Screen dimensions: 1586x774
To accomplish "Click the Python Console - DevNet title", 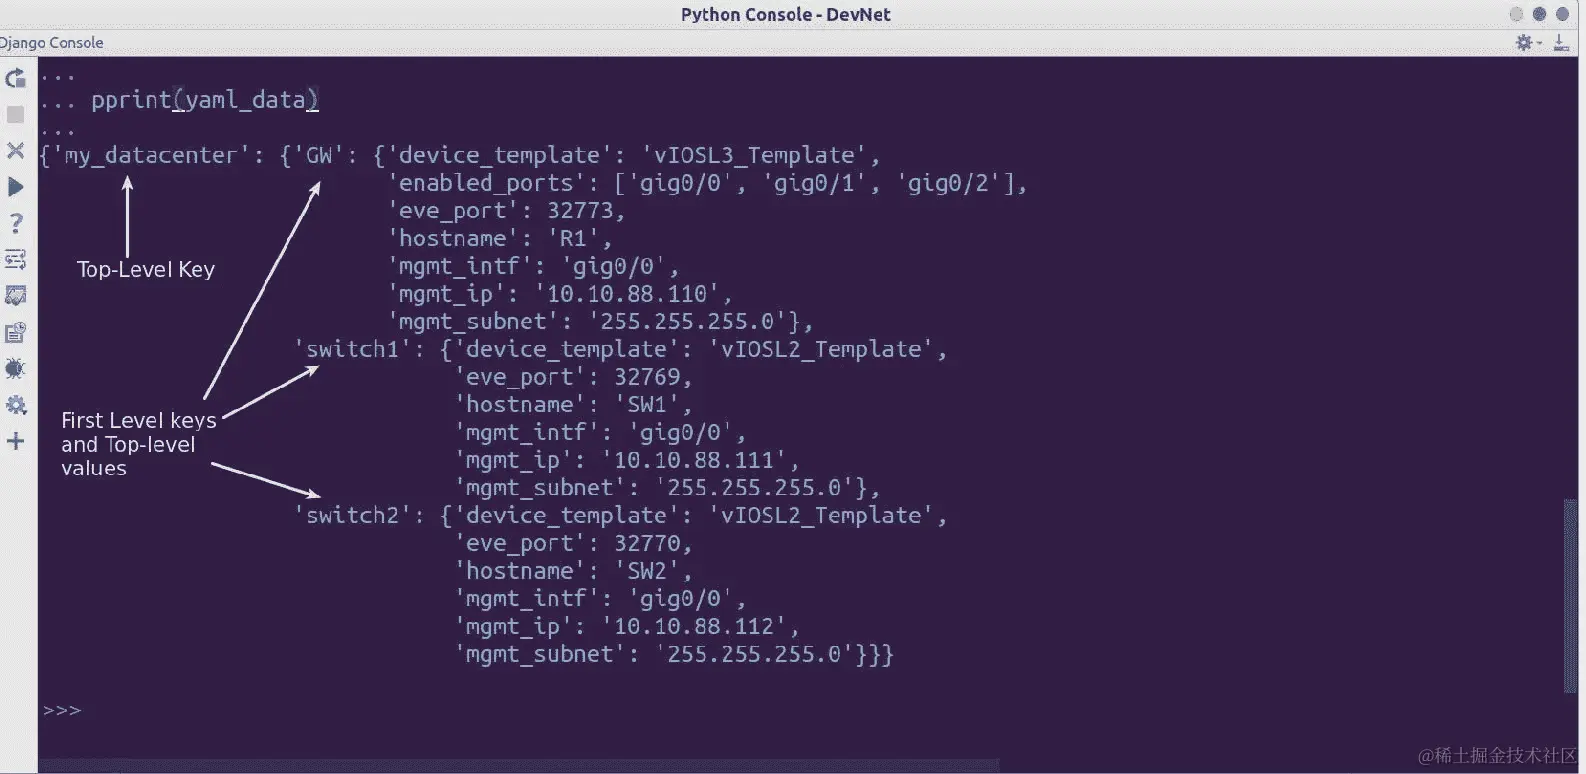I will 785,14.
